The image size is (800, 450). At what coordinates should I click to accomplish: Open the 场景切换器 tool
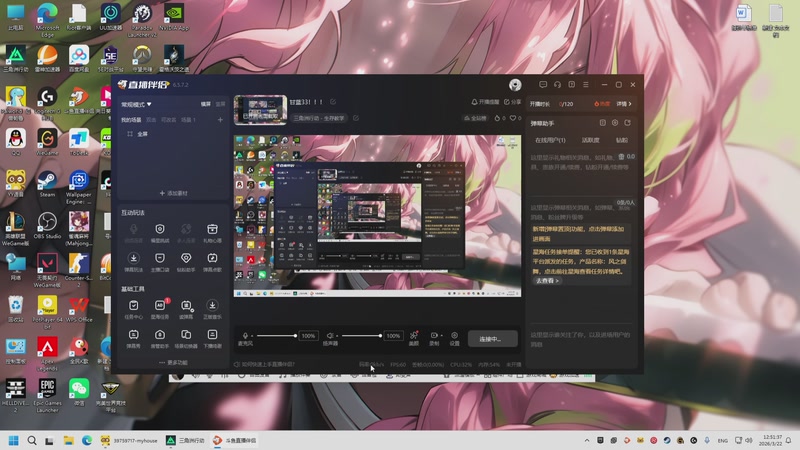click(x=186, y=338)
